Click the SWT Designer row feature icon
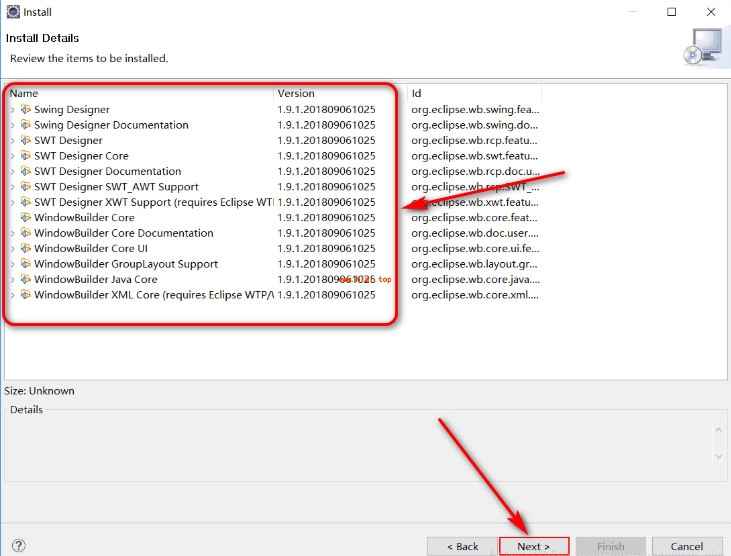Image resolution: width=731 pixels, height=556 pixels. (26, 140)
